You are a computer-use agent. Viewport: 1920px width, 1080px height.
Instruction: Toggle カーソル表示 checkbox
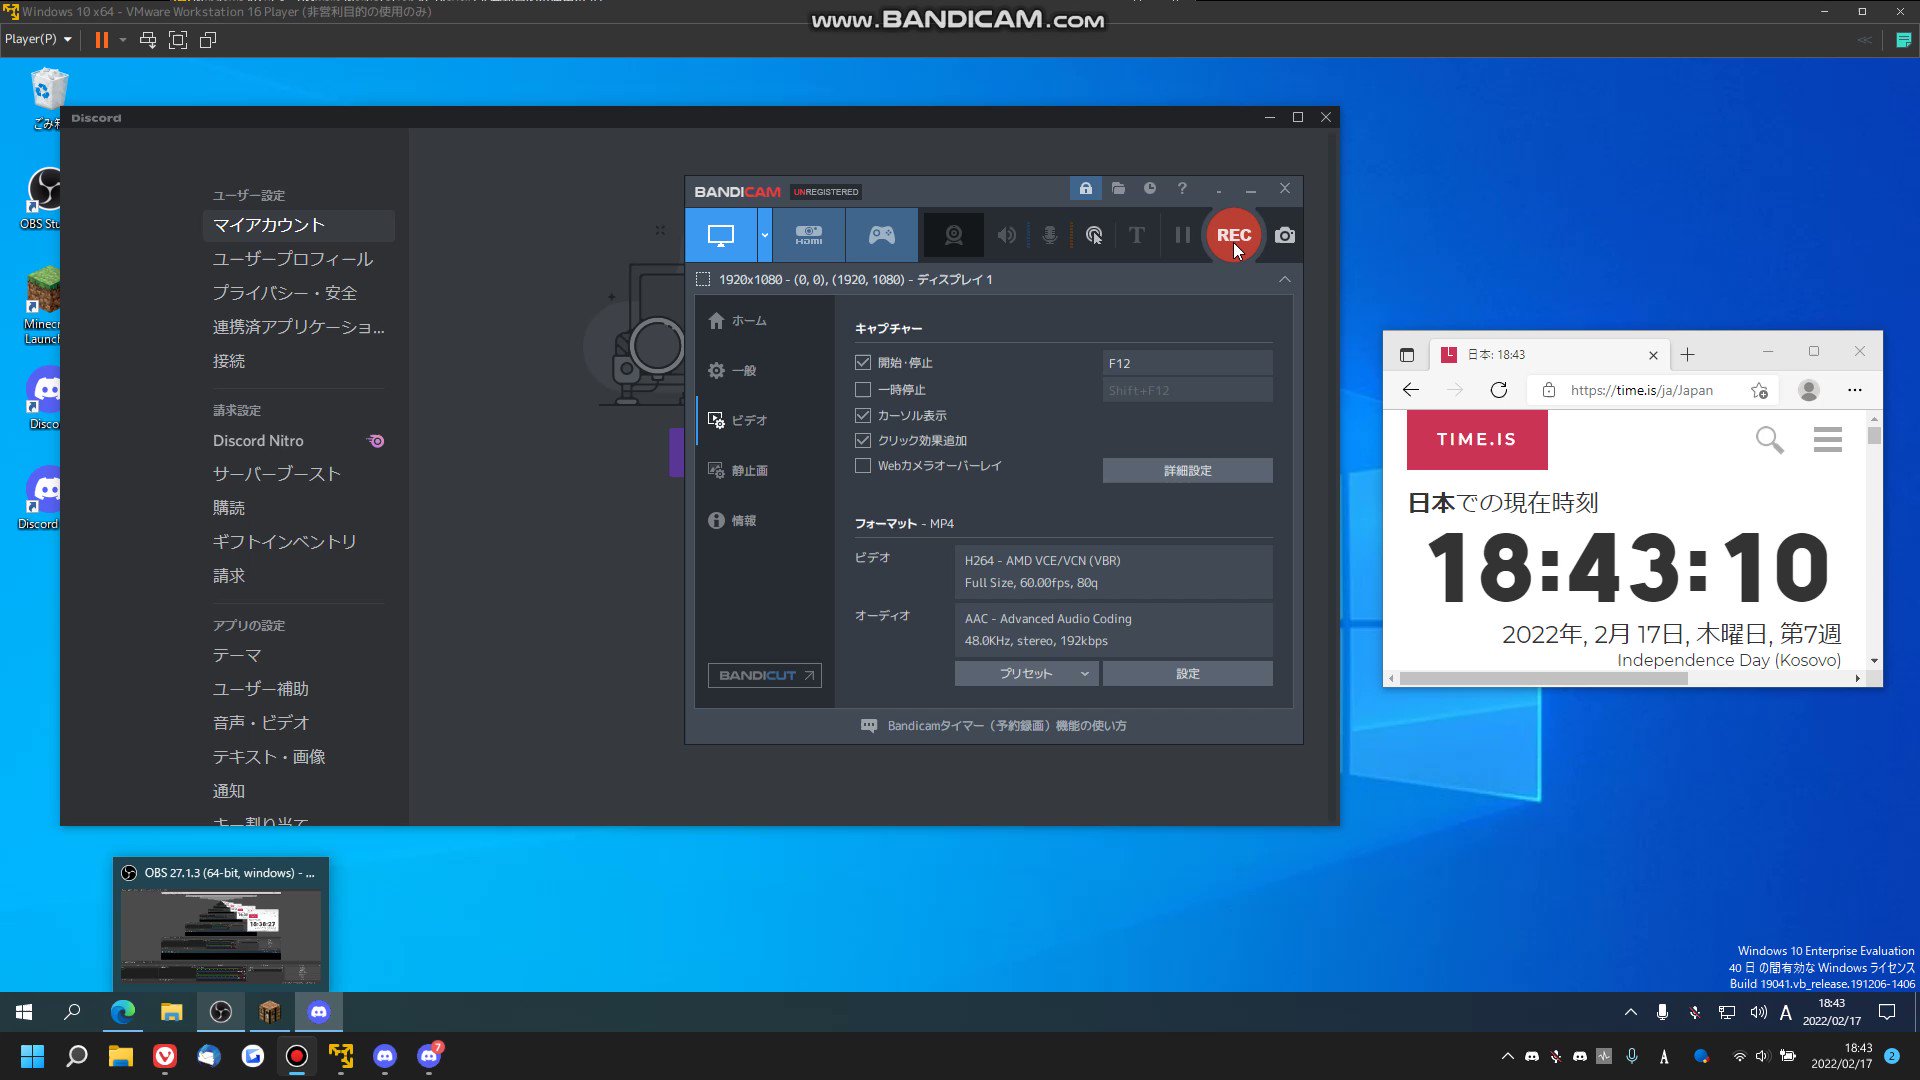(x=863, y=415)
